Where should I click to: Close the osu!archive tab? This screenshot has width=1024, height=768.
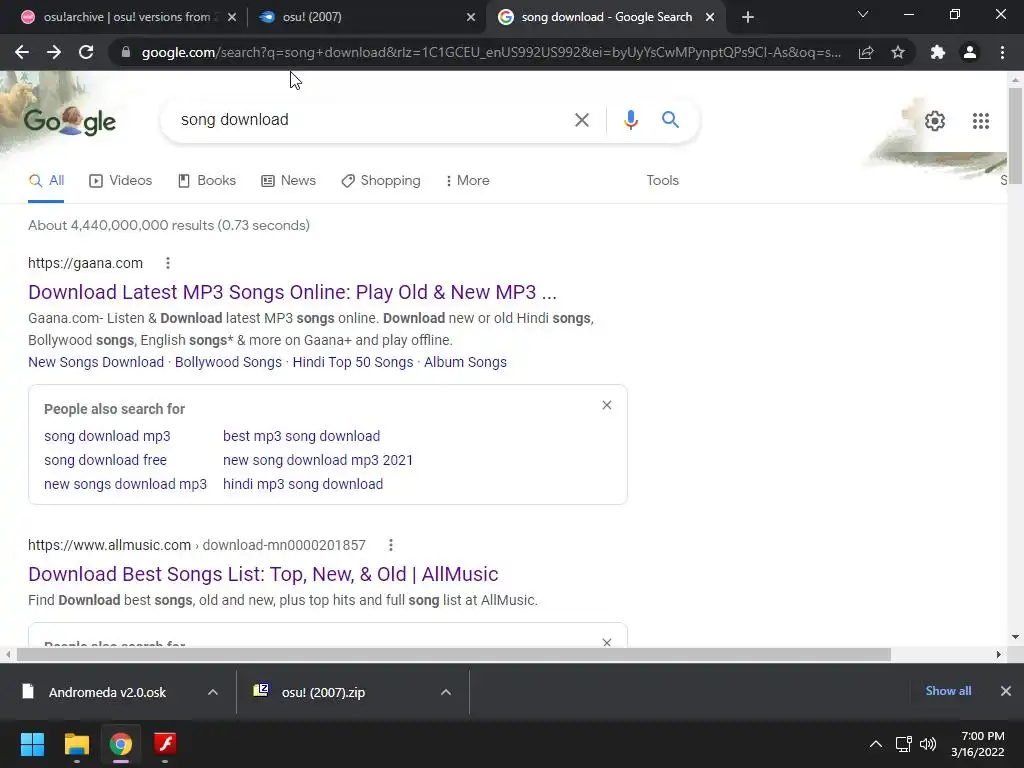coord(232,18)
